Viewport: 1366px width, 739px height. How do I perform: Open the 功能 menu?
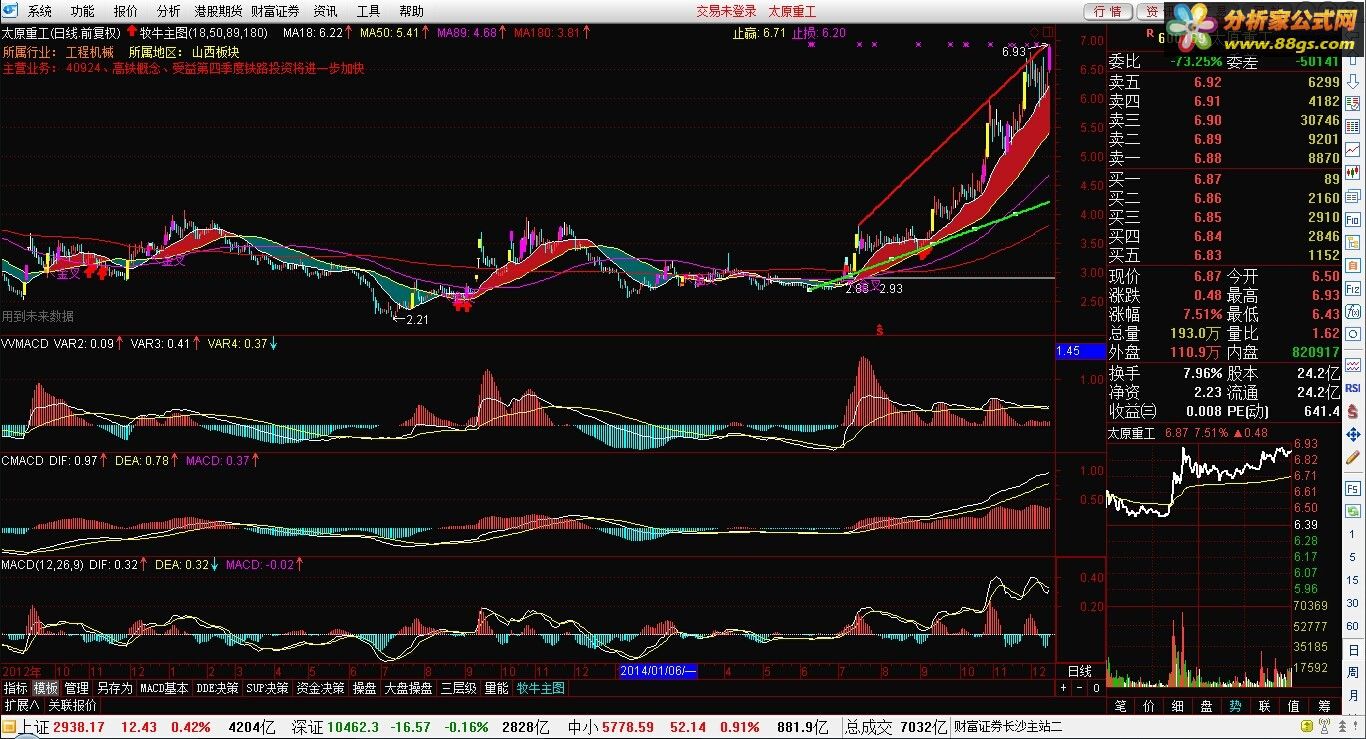click(x=83, y=11)
